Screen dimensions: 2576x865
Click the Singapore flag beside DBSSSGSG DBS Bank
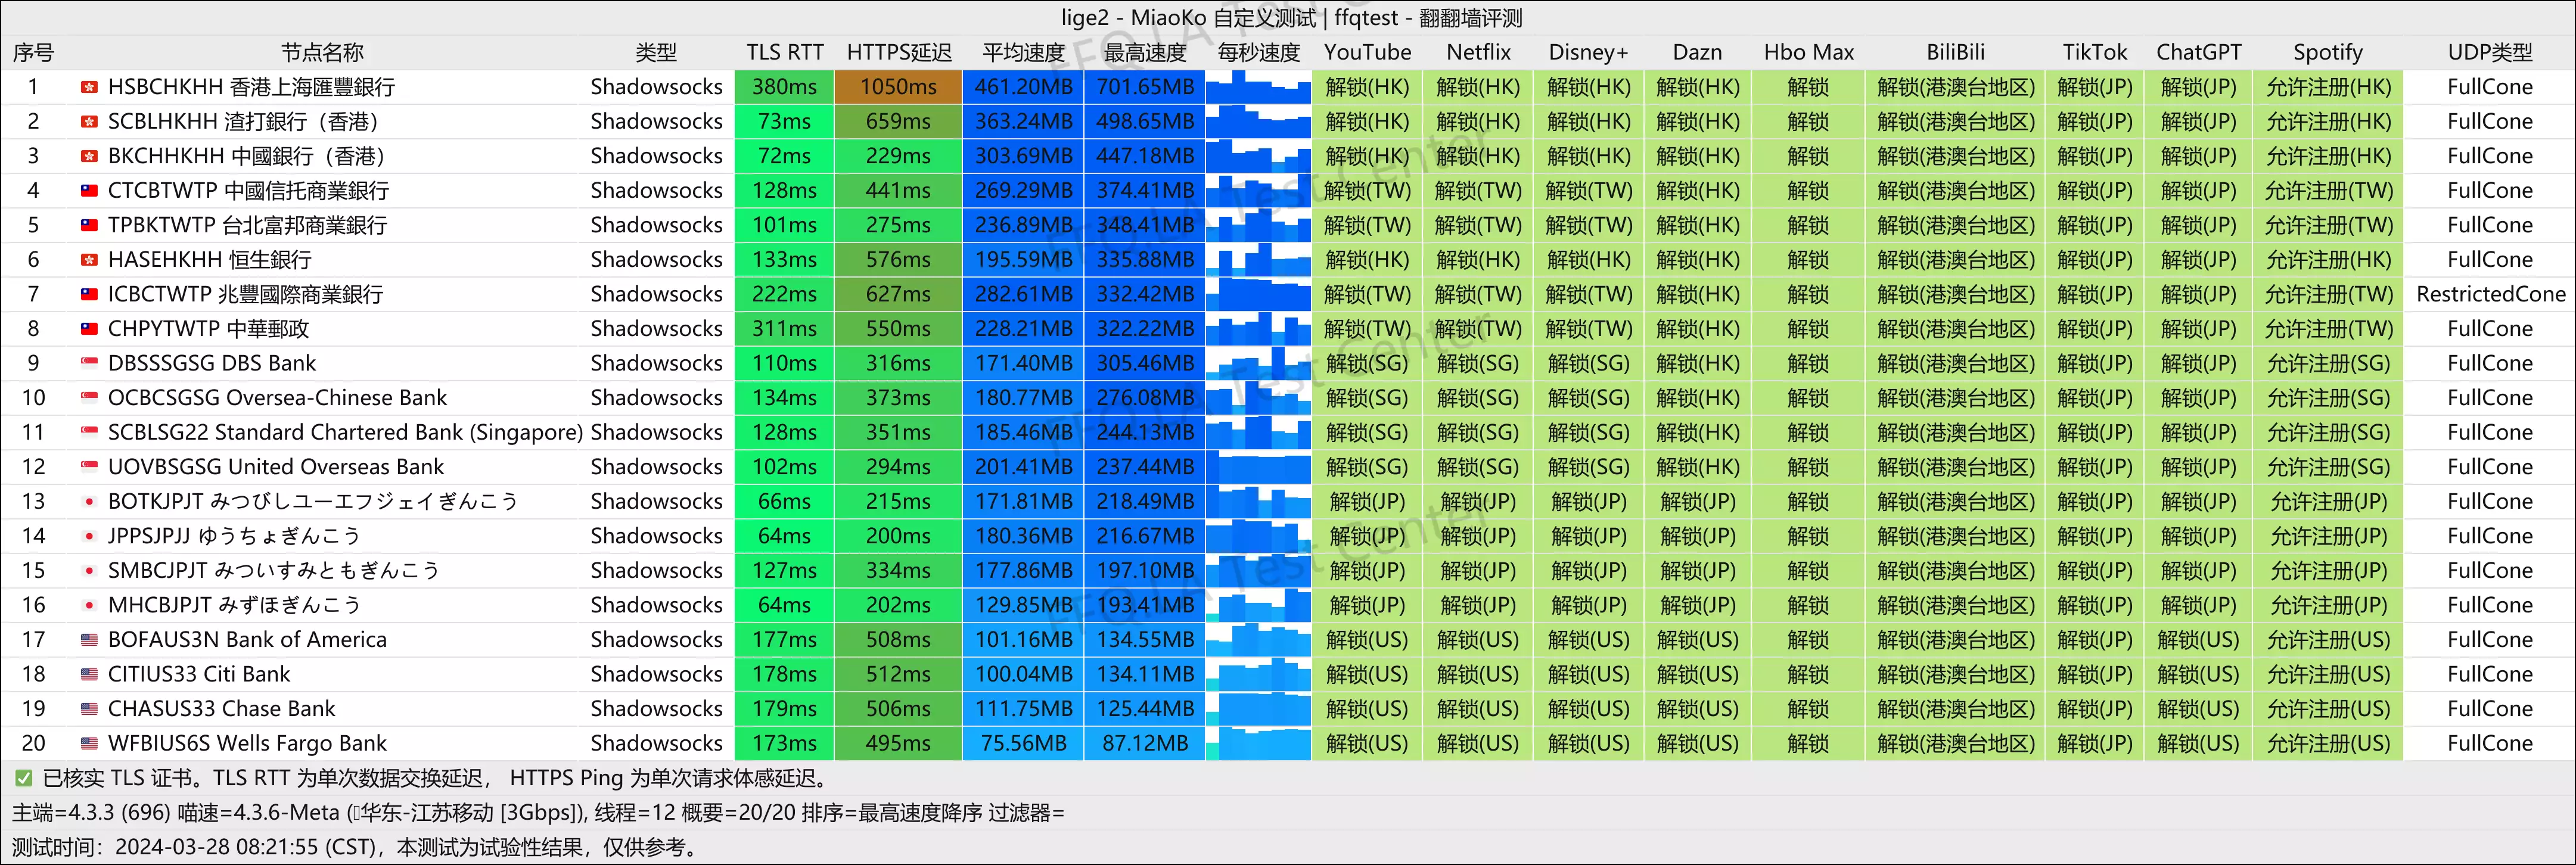tap(89, 364)
